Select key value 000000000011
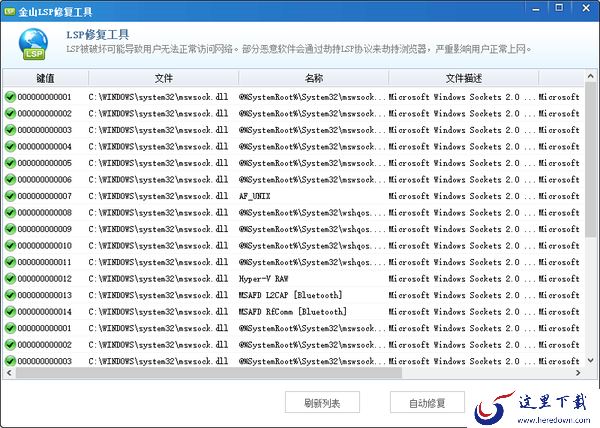 coord(44,262)
